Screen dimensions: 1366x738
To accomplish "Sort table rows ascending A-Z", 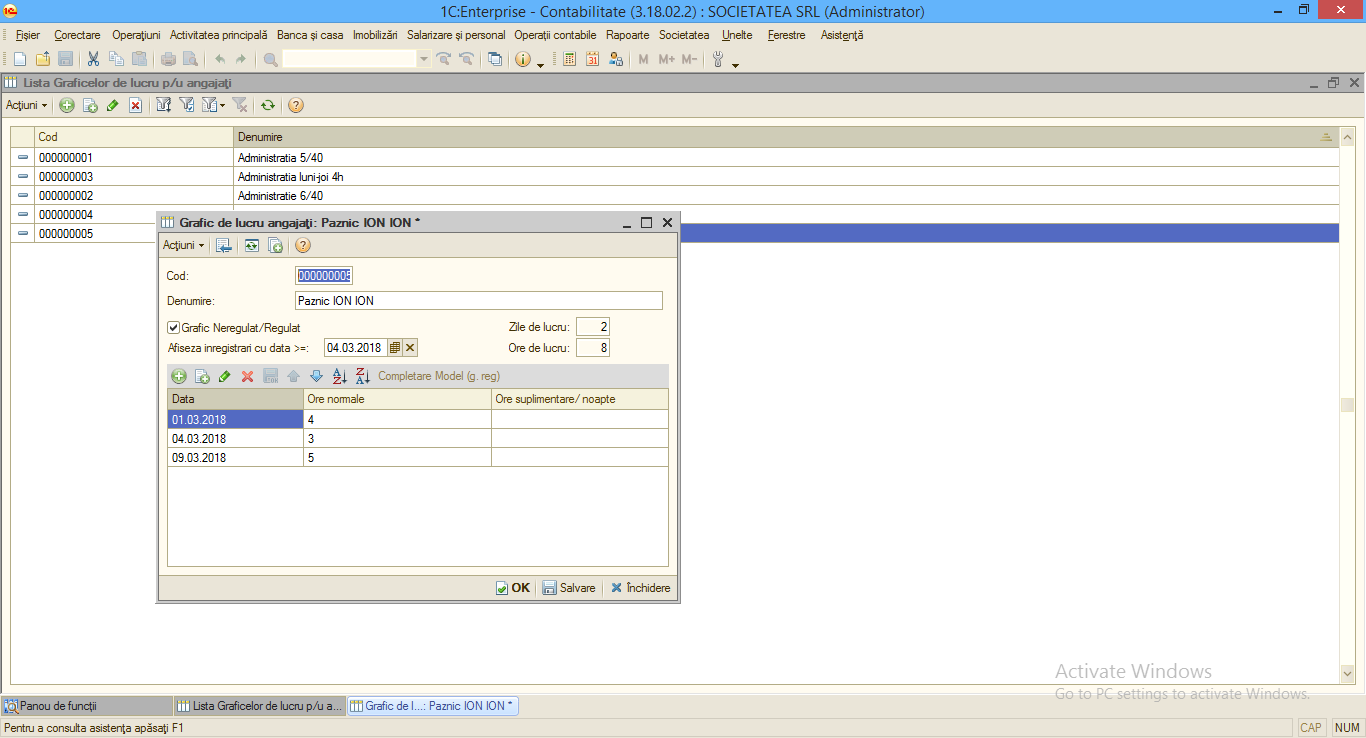I will click(339, 376).
